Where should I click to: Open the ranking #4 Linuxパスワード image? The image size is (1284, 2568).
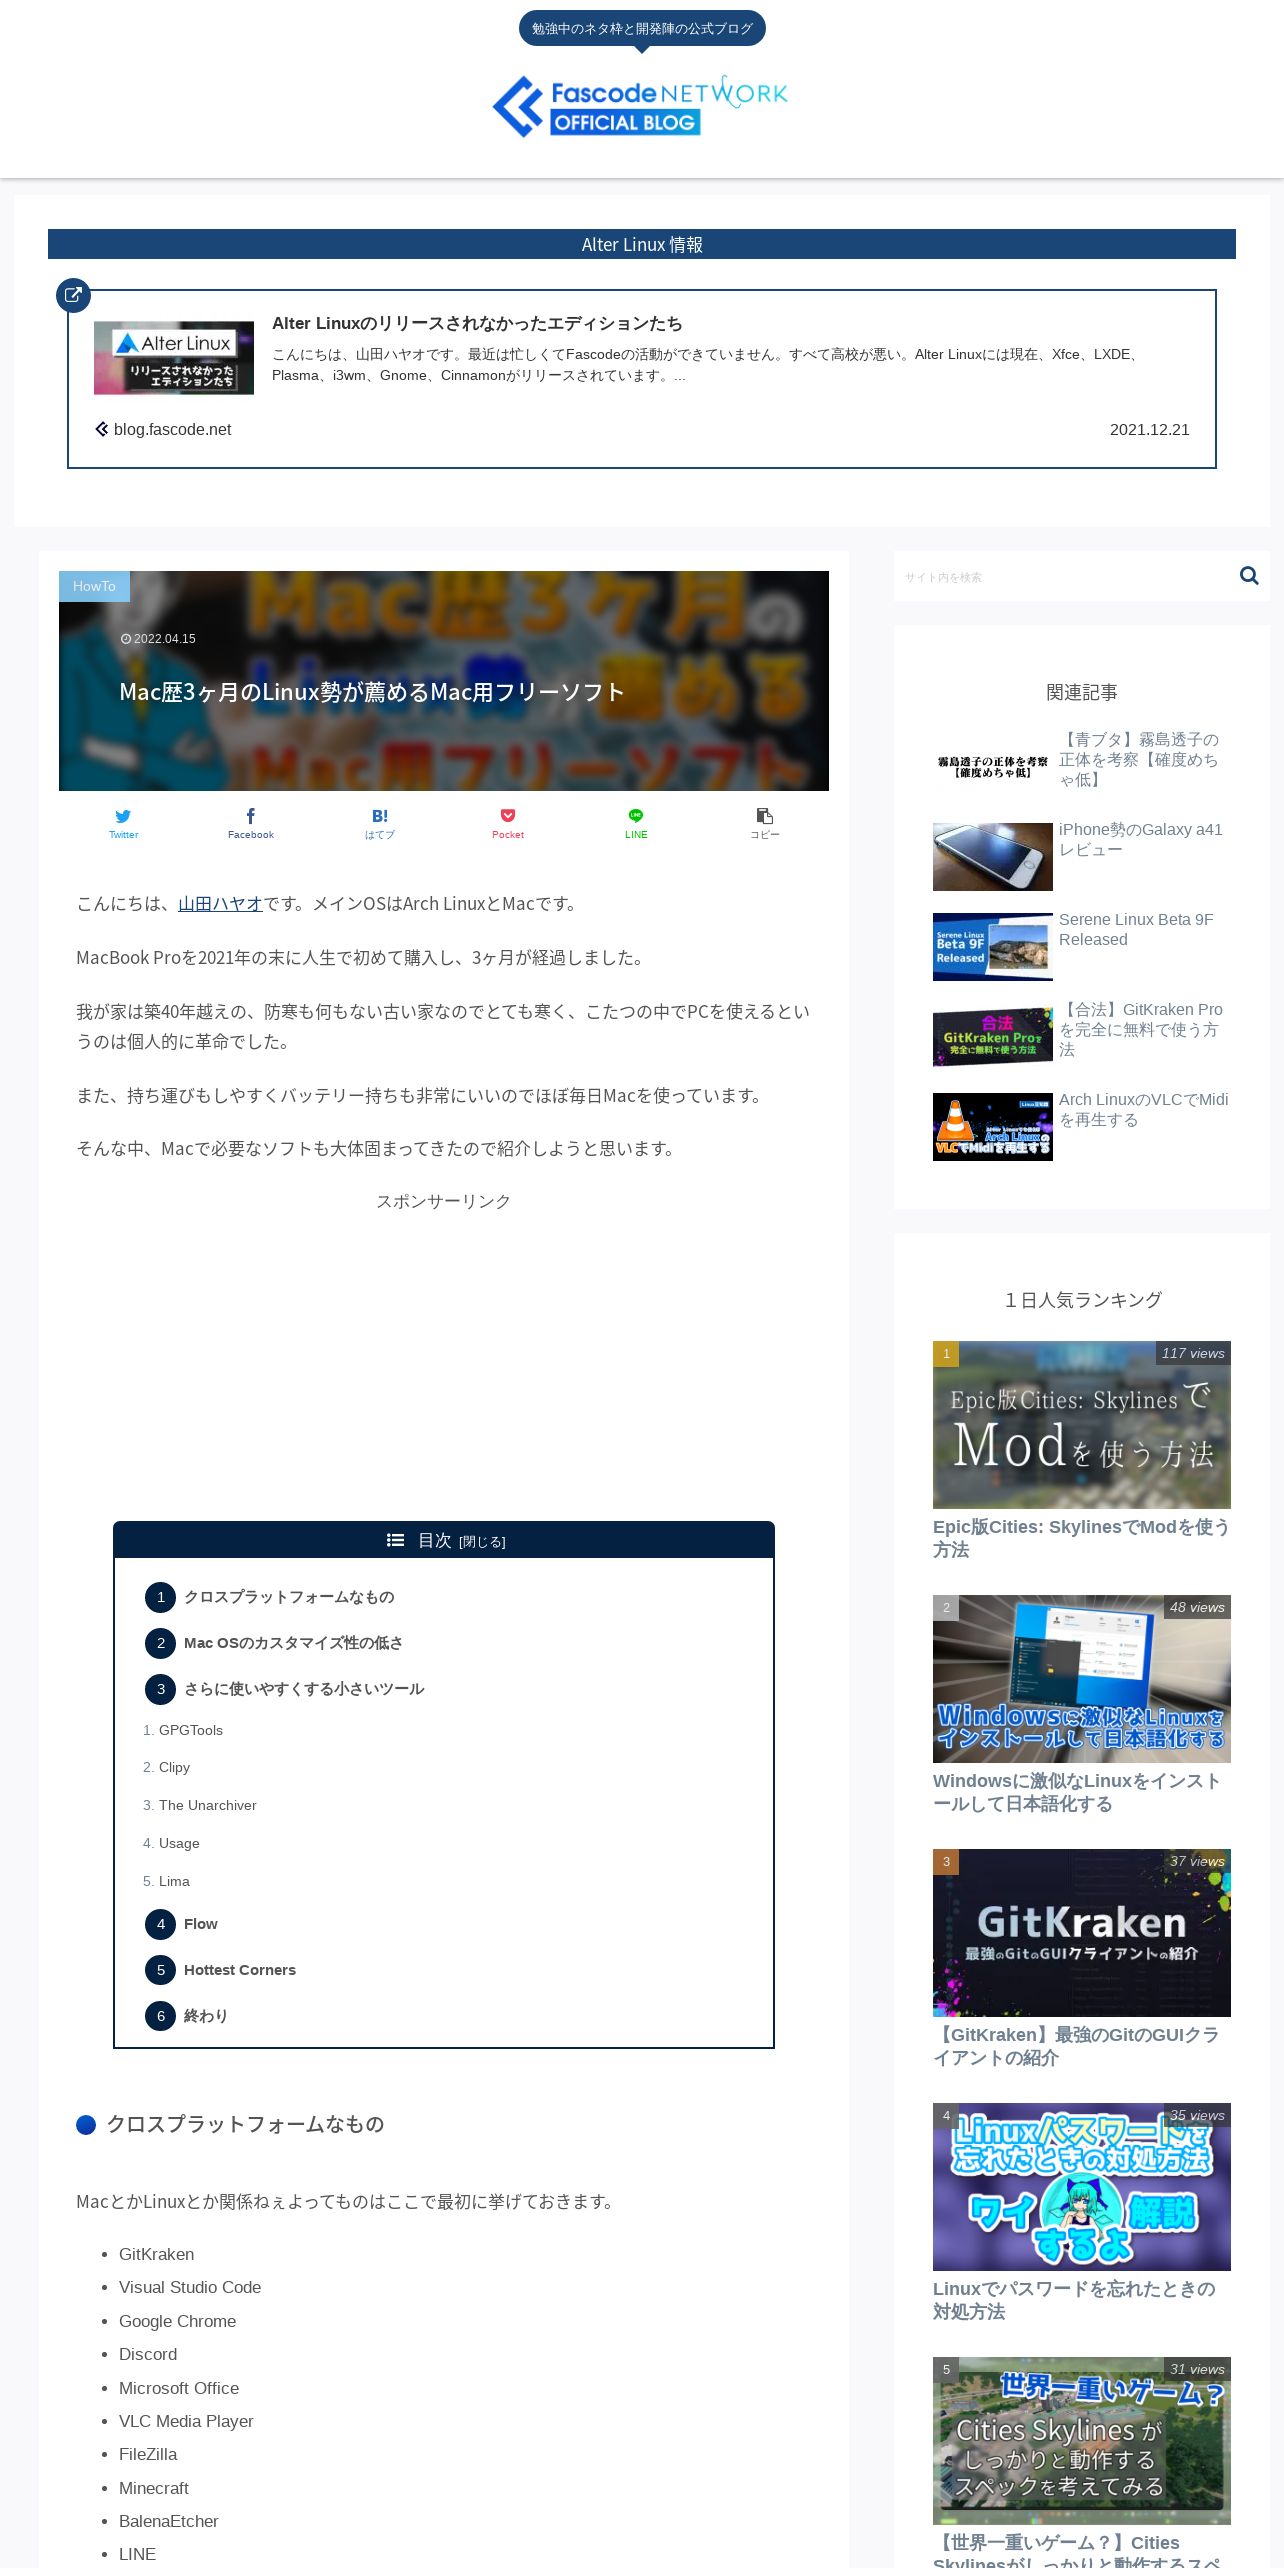tap(1082, 2187)
